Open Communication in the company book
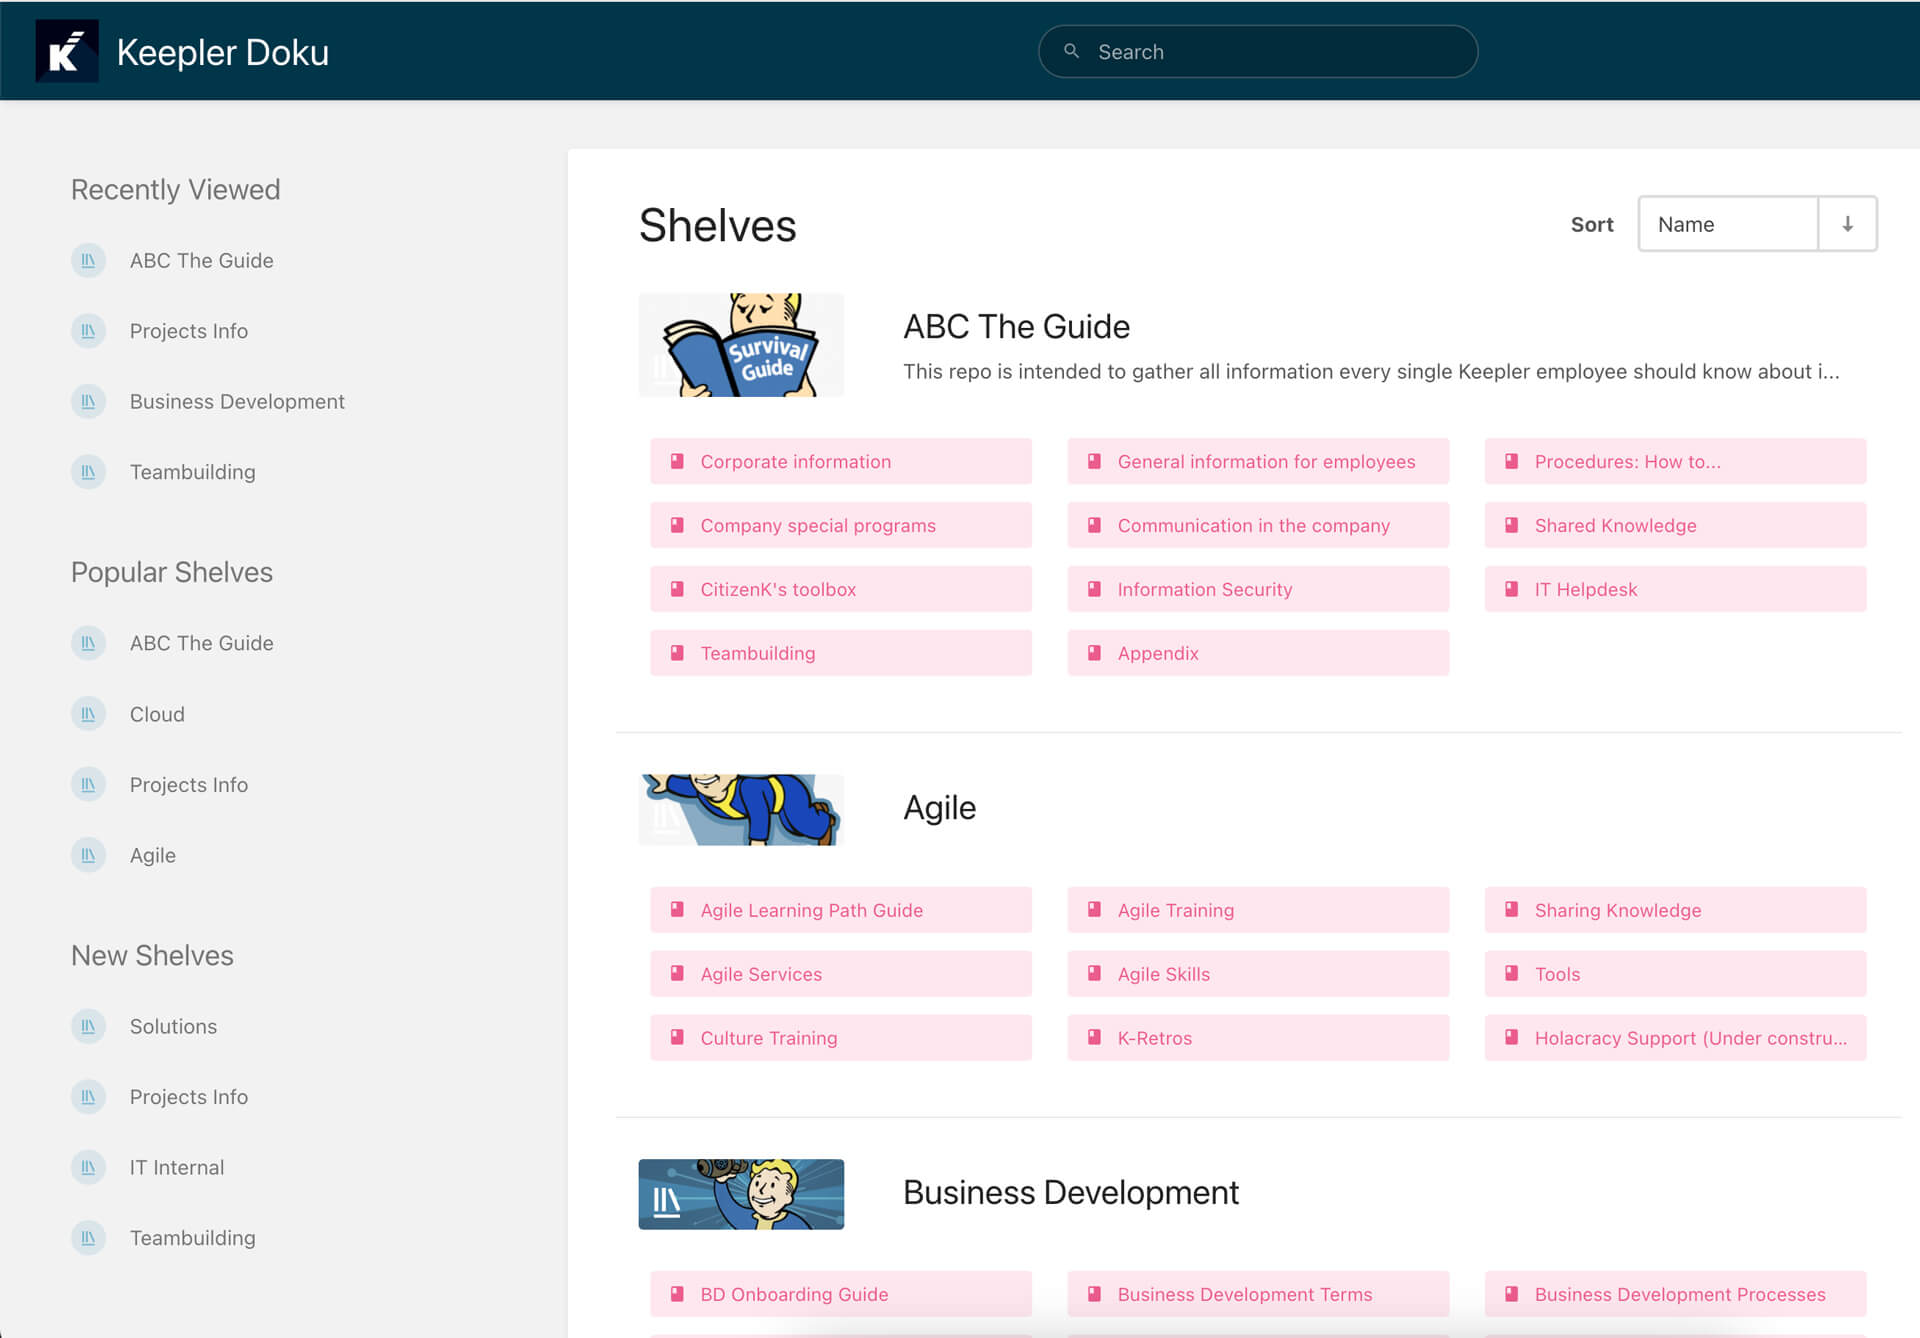1920x1338 pixels. click(1258, 525)
